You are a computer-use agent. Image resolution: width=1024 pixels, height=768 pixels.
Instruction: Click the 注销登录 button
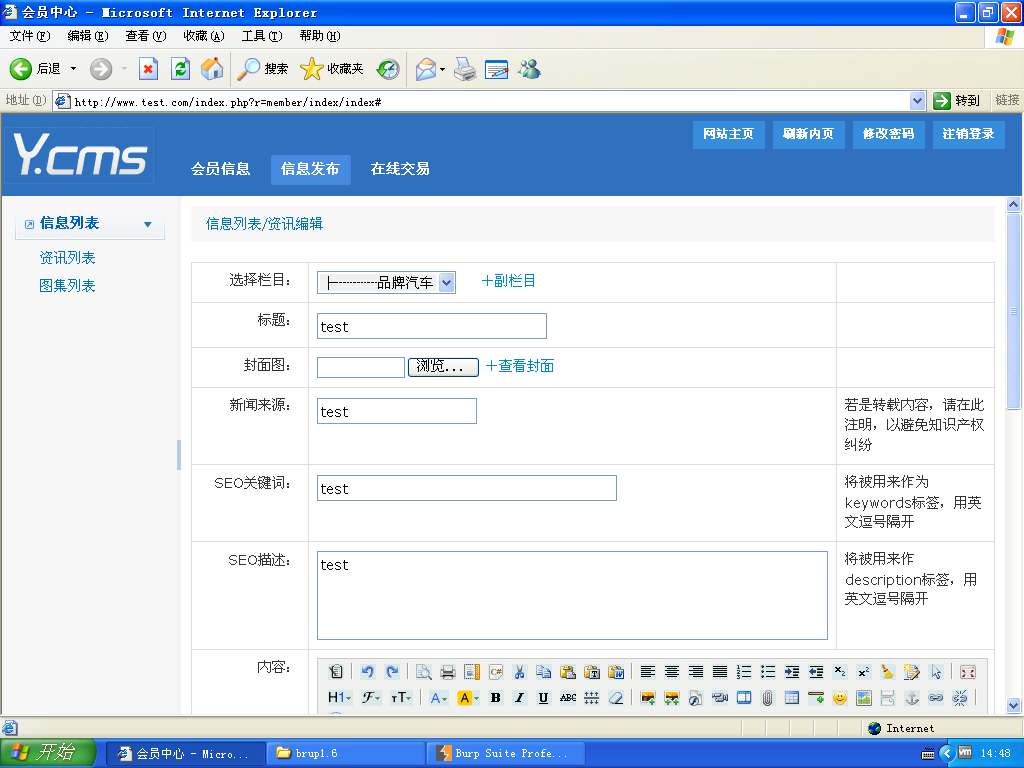click(968, 135)
